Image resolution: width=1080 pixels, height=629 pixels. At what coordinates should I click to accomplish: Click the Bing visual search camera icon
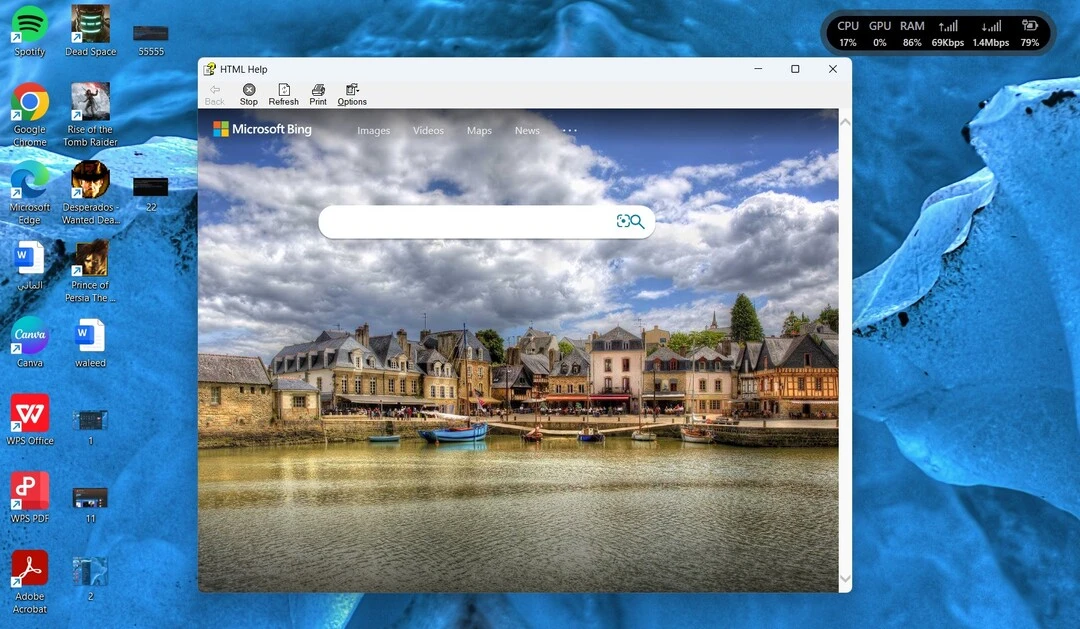pyautogui.click(x=623, y=221)
